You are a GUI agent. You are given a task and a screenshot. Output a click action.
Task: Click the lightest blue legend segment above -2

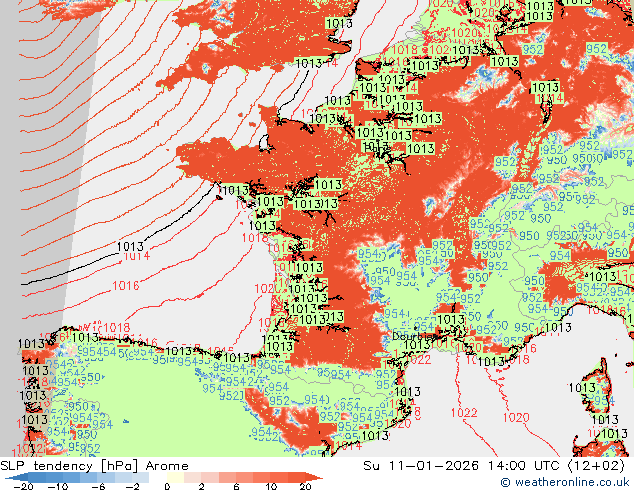coord(140,478)
